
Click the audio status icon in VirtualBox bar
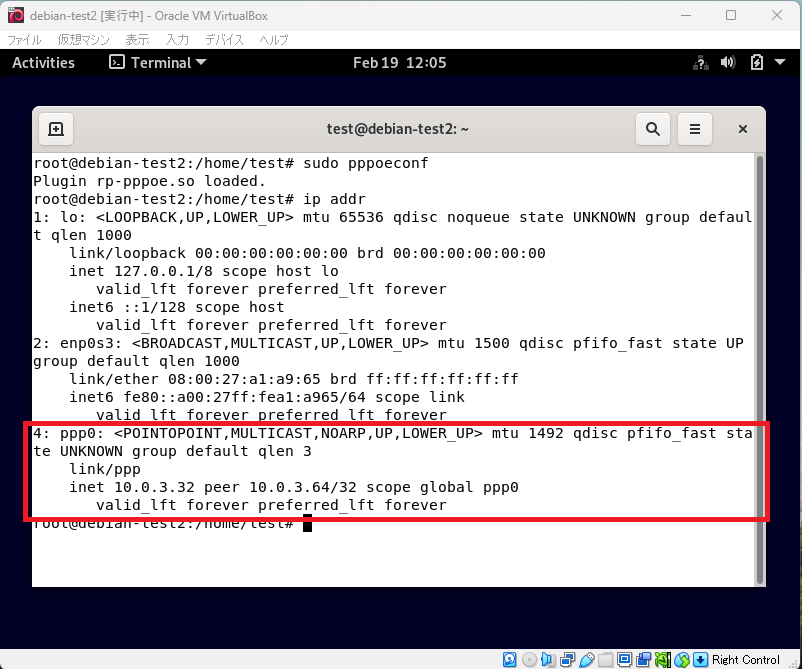[548, 660]
